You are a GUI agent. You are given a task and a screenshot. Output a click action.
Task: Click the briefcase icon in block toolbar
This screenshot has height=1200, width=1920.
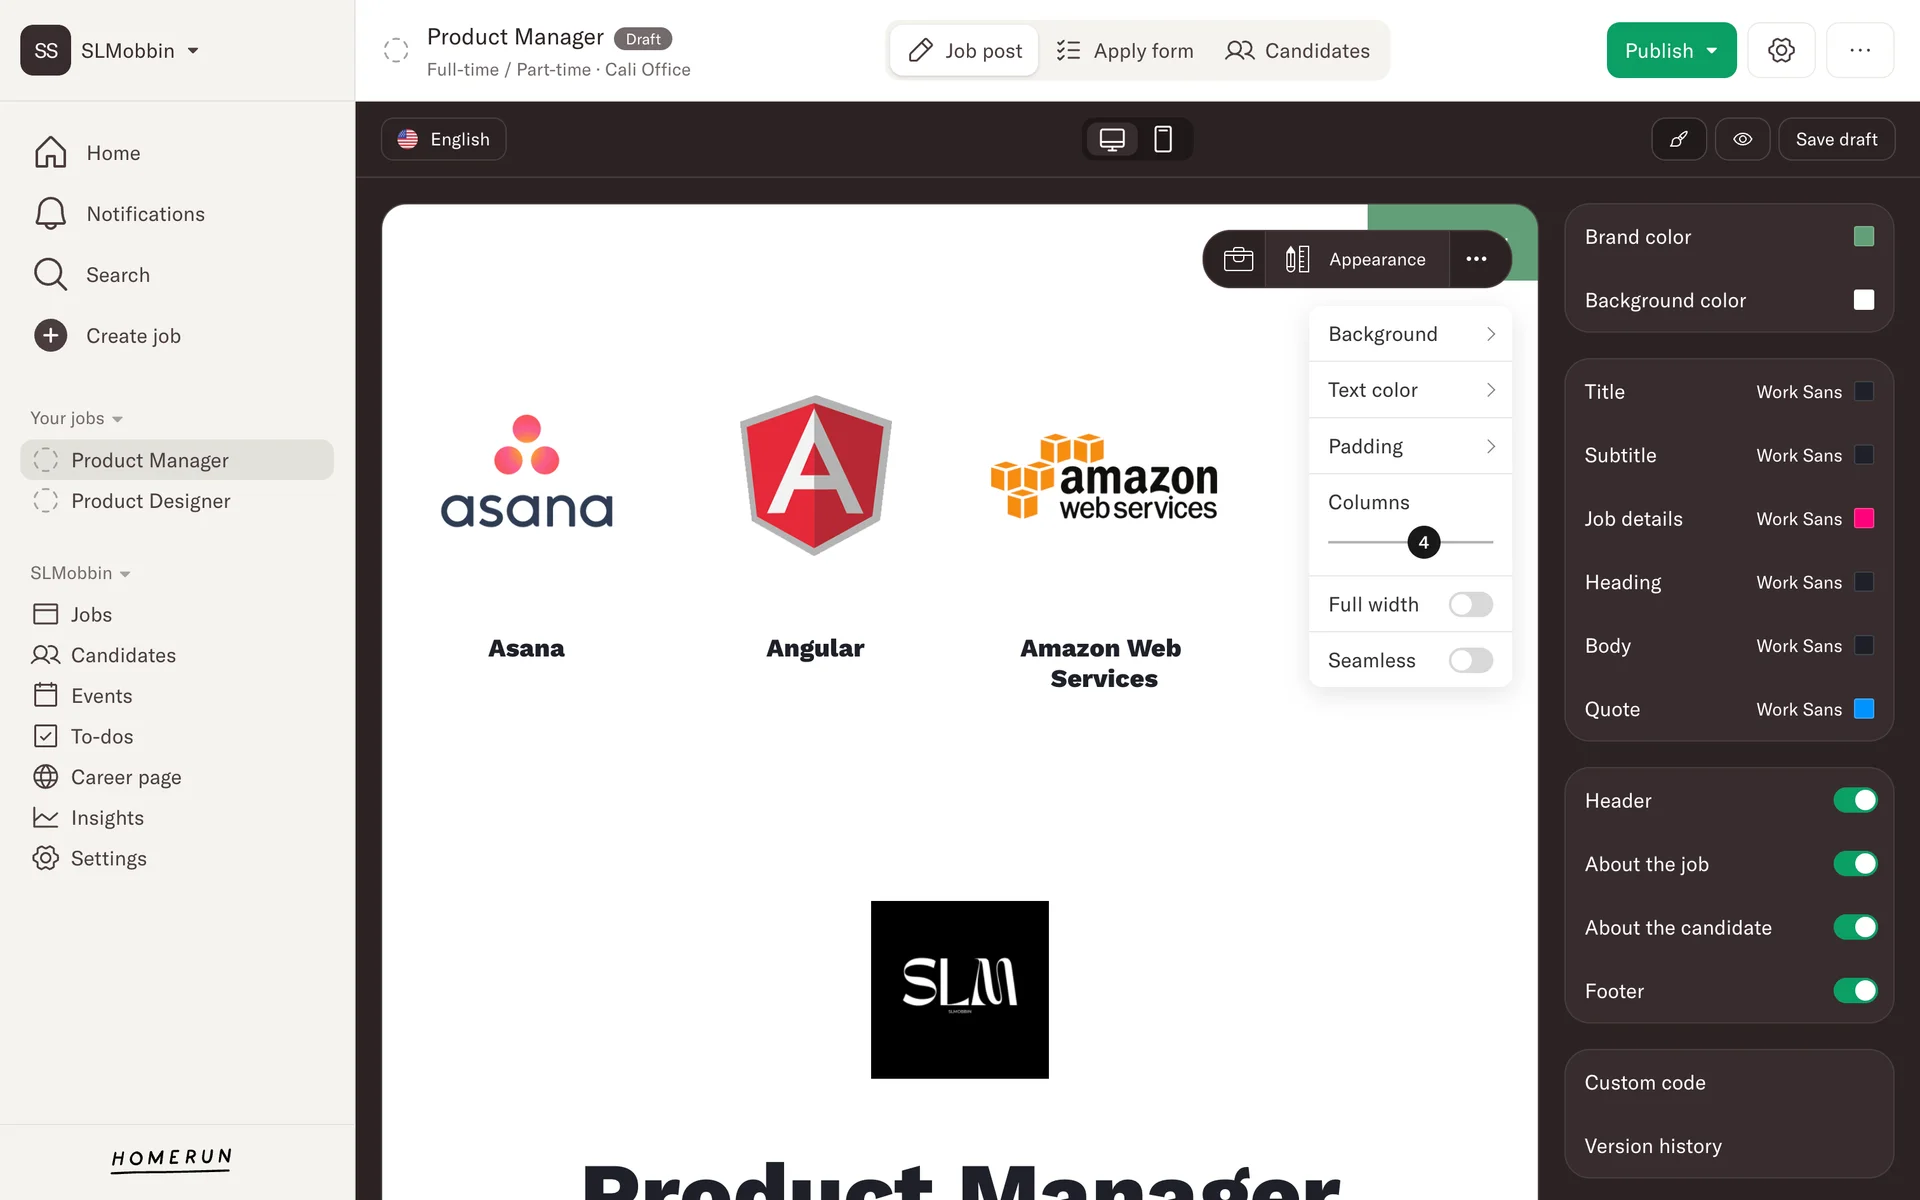[x=1238, y=259]
